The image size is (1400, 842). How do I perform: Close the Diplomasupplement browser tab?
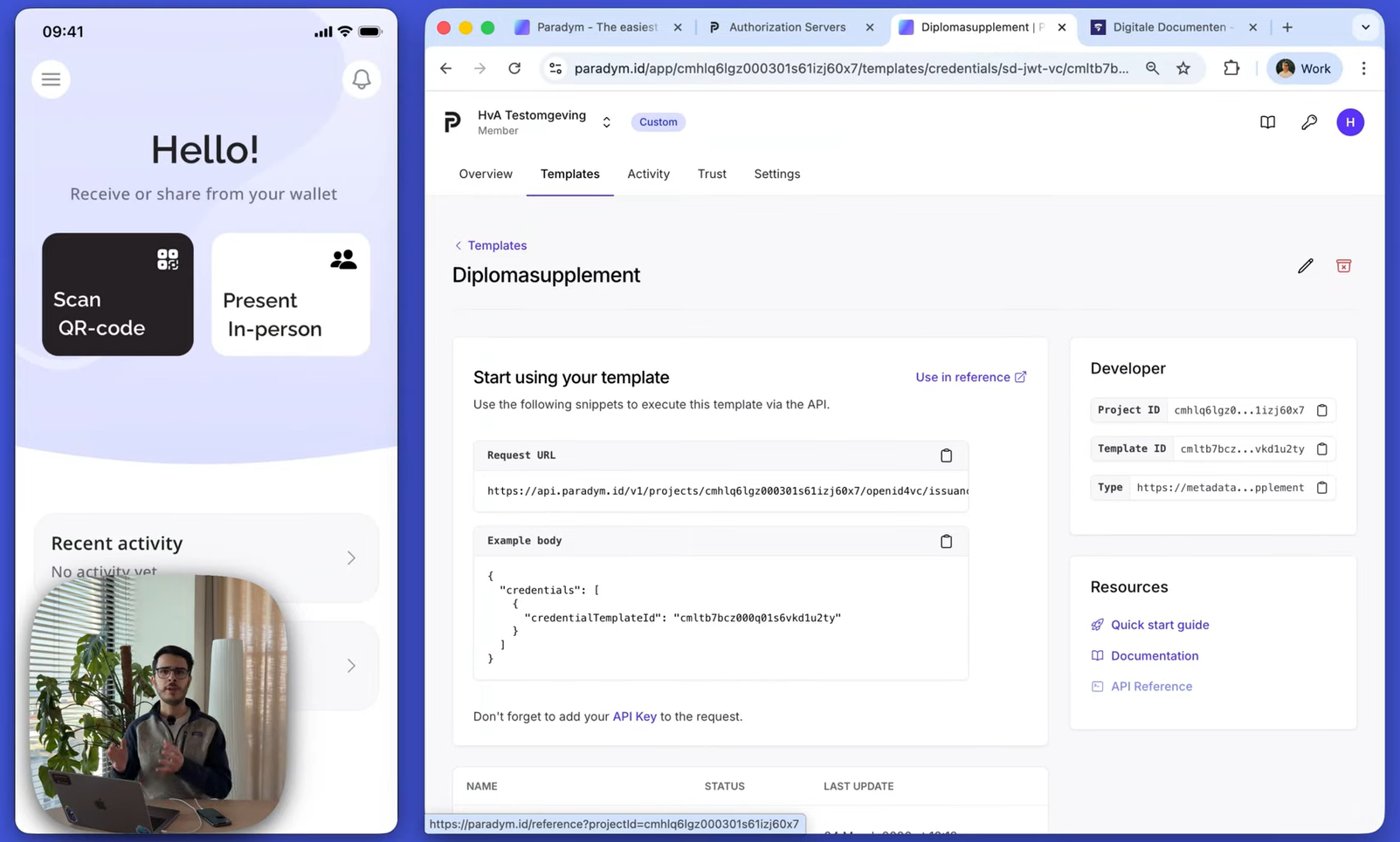pos(1062,27)
